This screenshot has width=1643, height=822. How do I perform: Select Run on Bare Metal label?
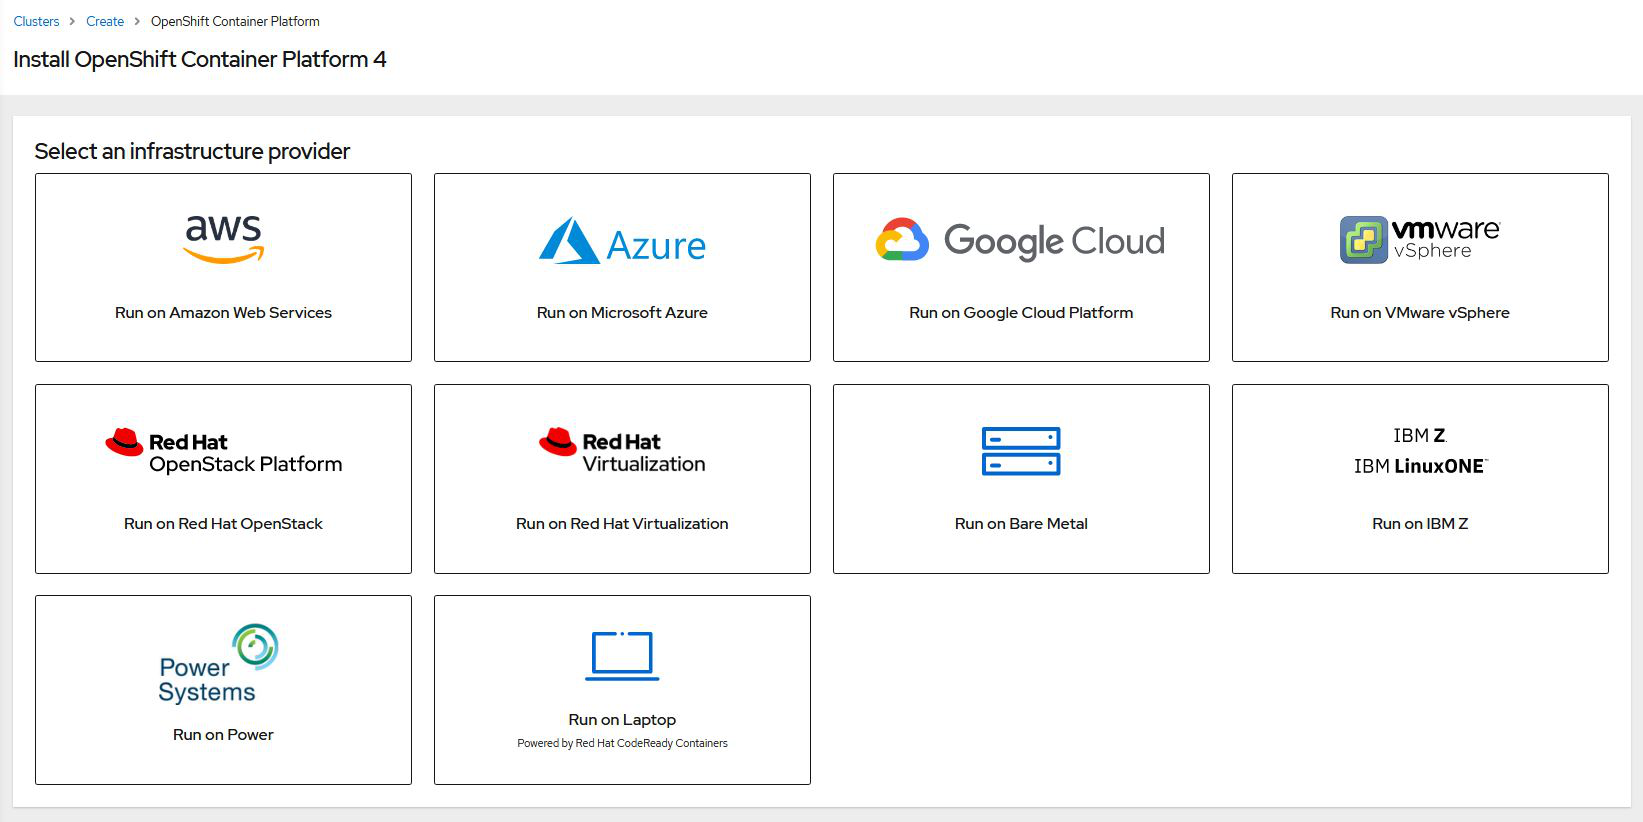pos(1021,524)
